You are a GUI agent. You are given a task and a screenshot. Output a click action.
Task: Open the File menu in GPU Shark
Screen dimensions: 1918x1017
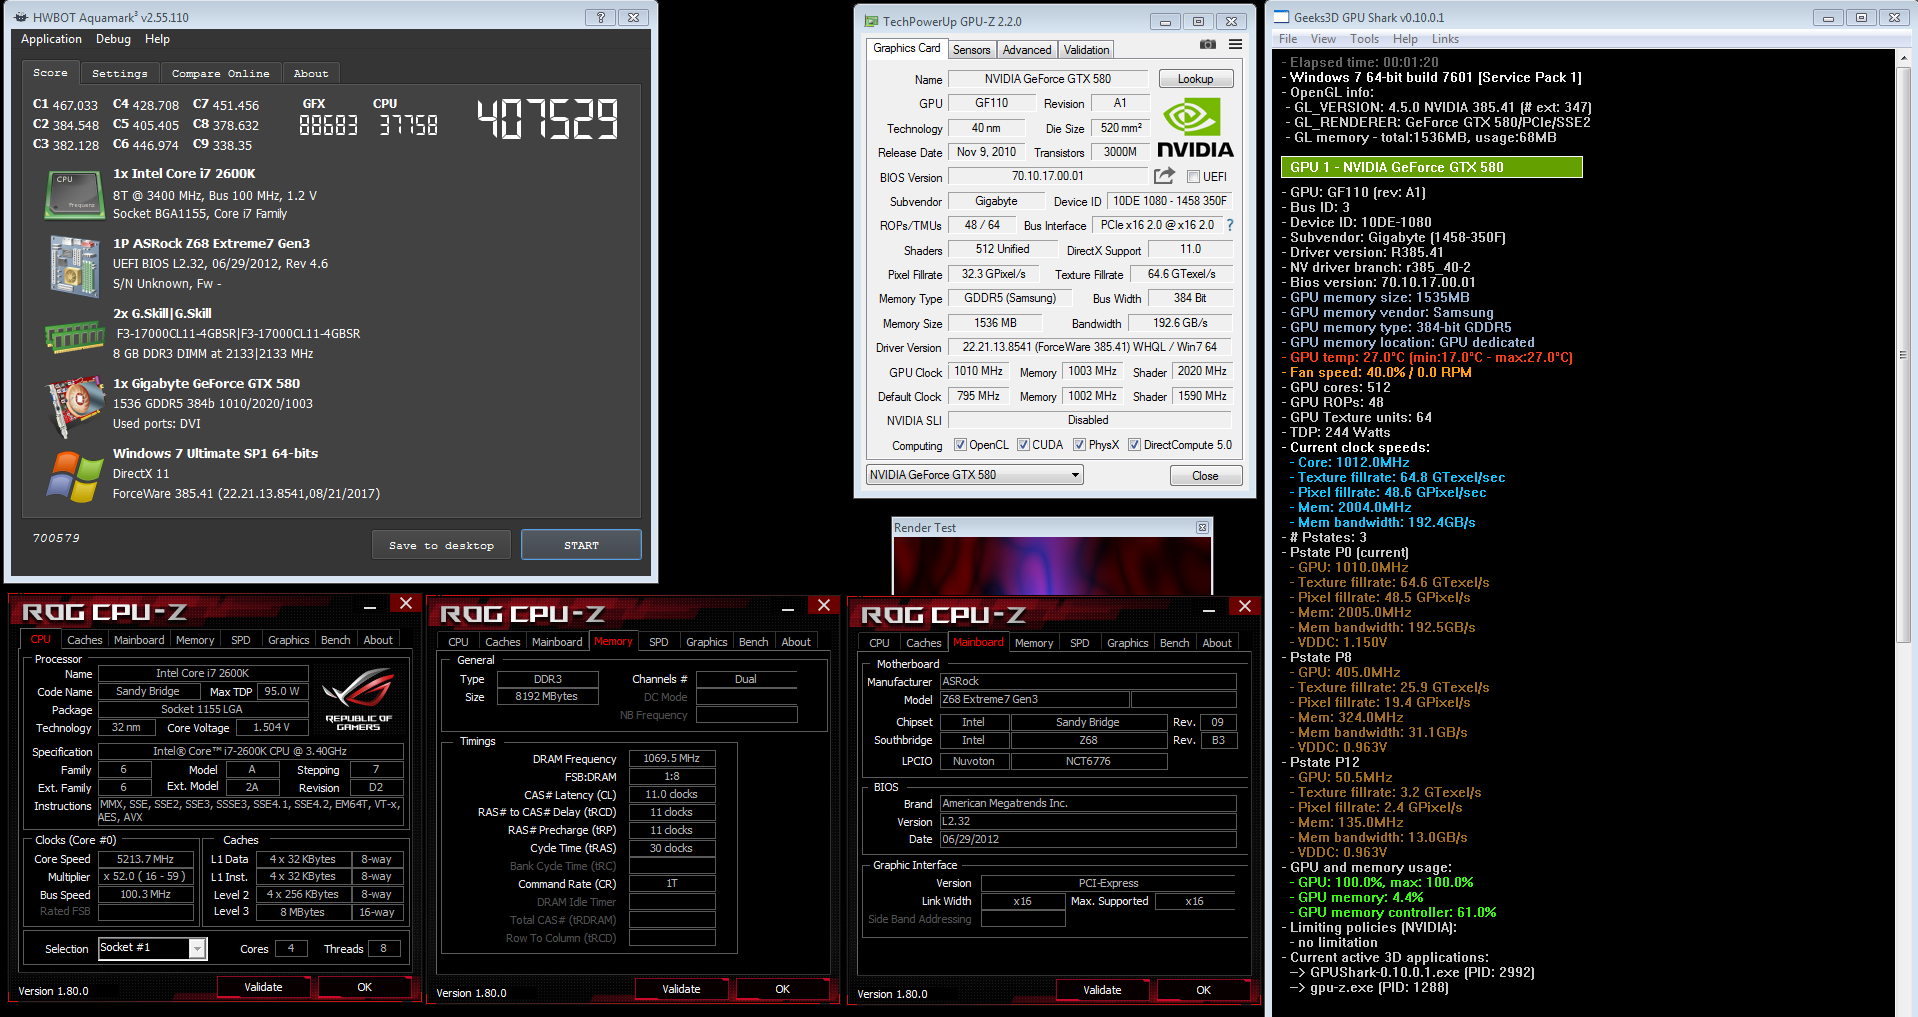(1288, 39)
